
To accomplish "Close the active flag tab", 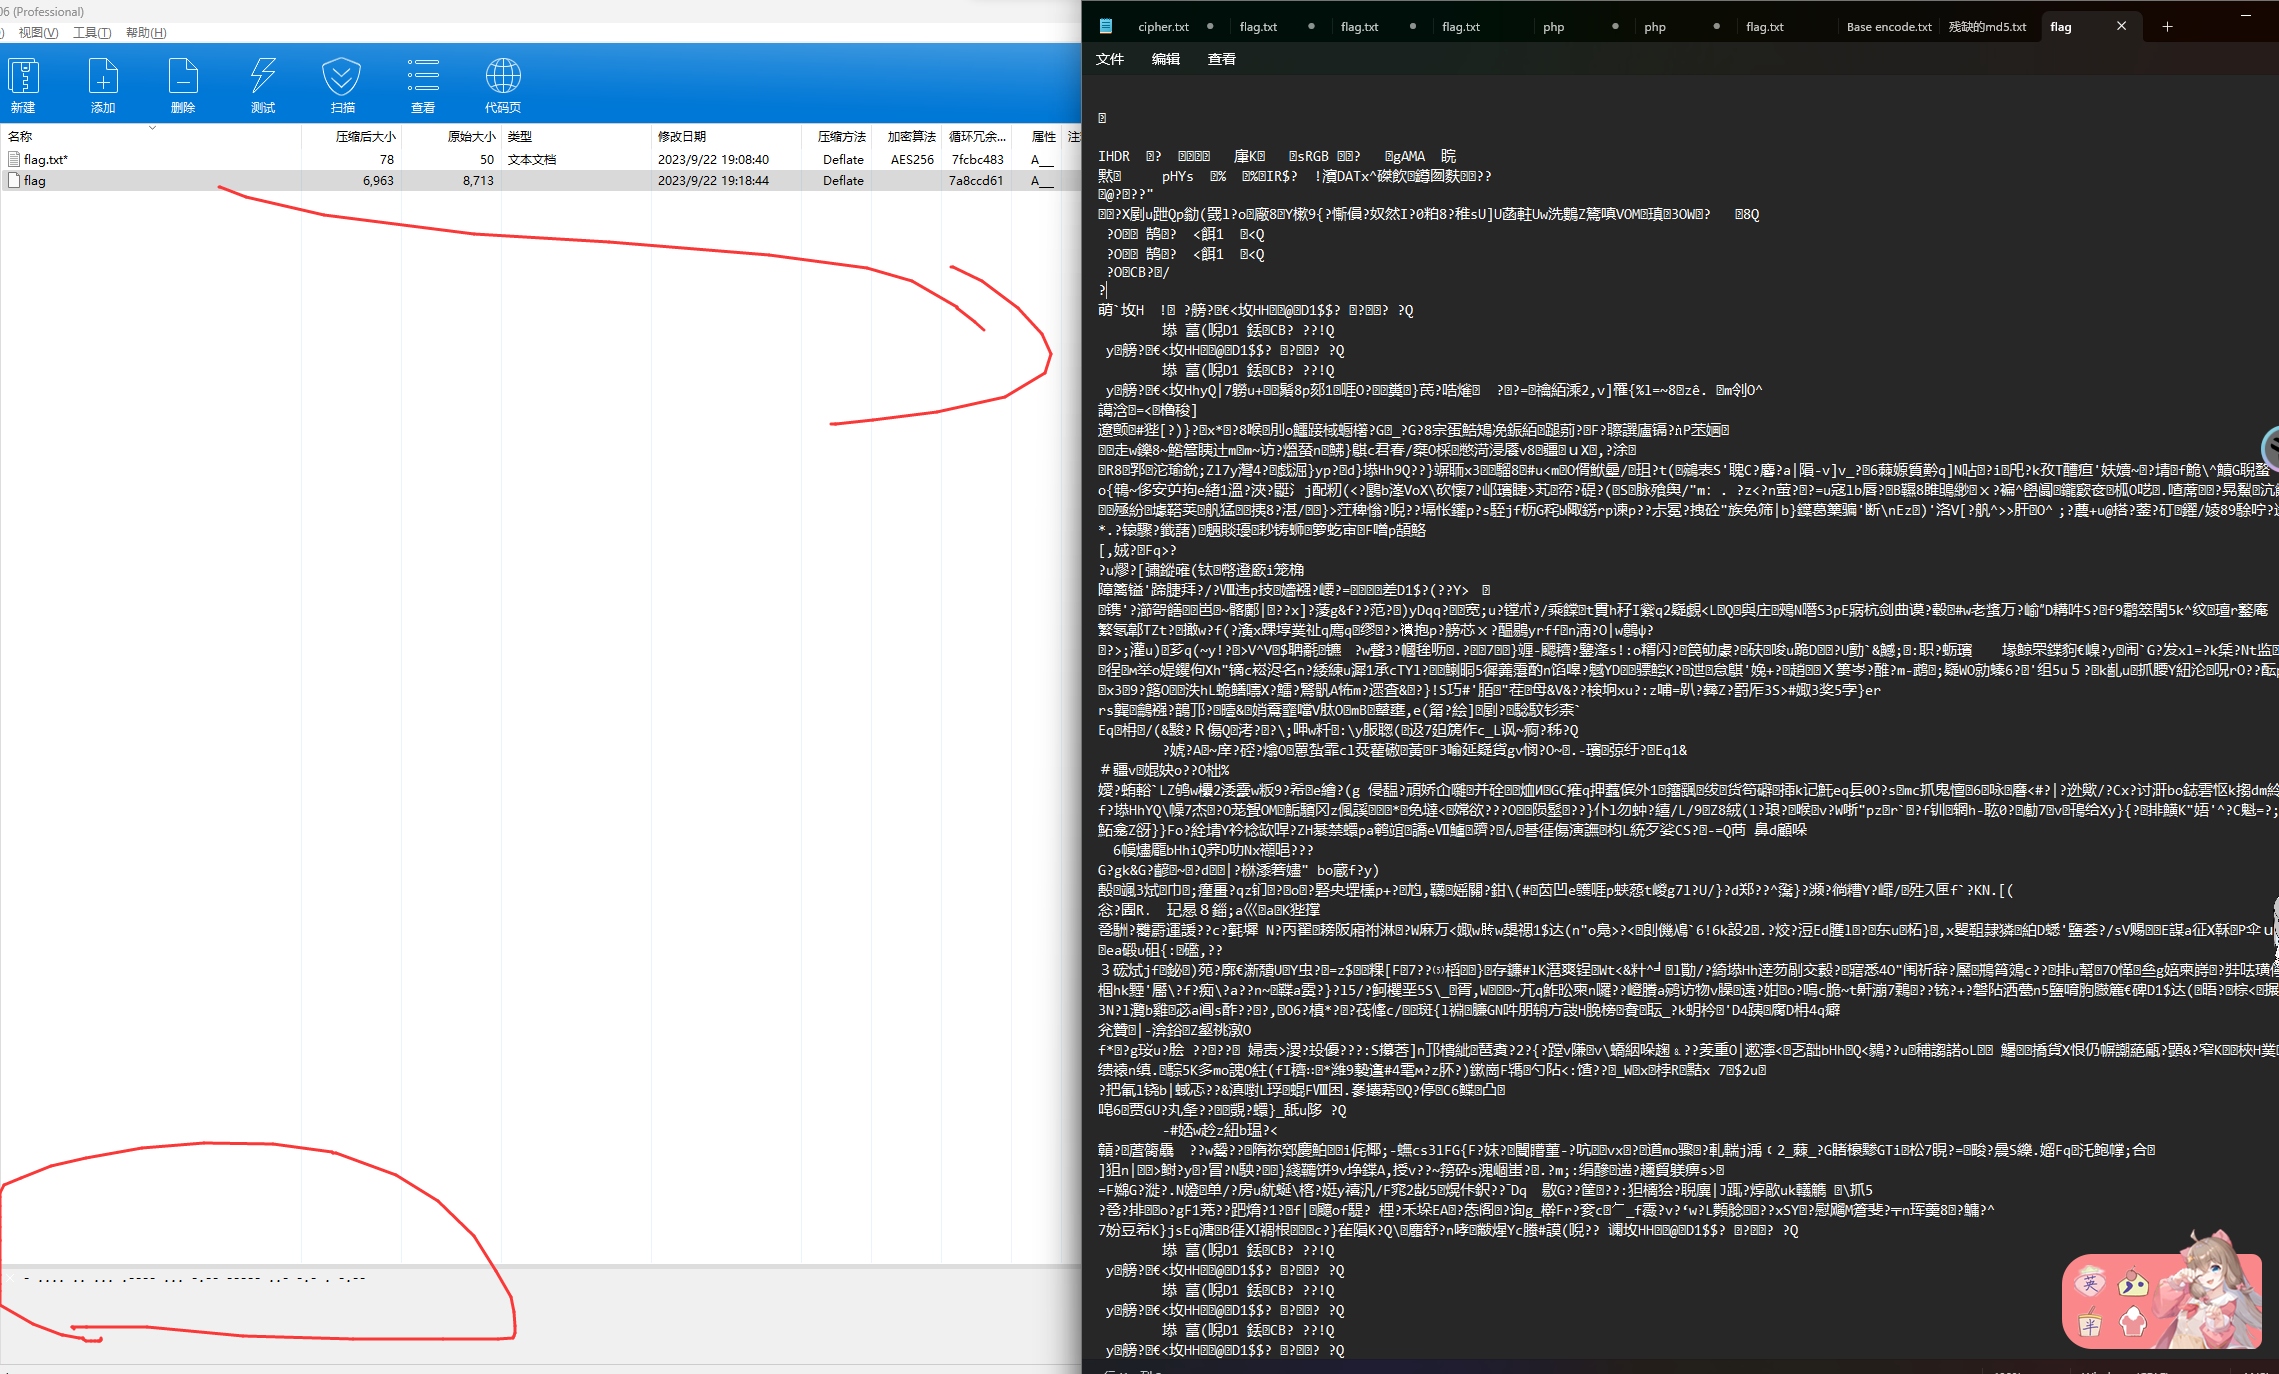I will pos(2121,27).
